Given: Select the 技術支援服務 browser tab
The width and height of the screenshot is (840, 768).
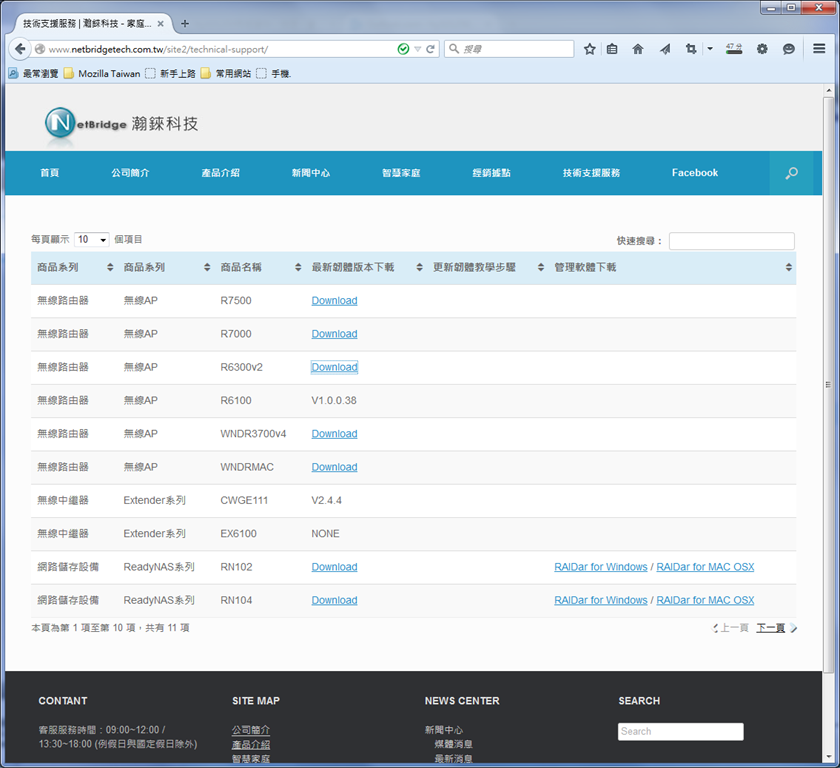Looking at the screenshot, I should tap(92, 24).
